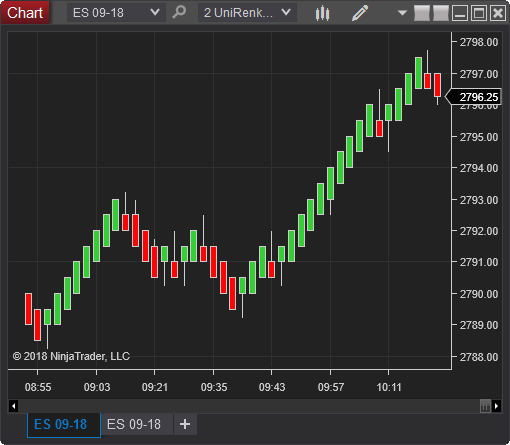Click the first gray link button in title bar
The height and width of the screenshot is (445, 510).
point(422,13)
